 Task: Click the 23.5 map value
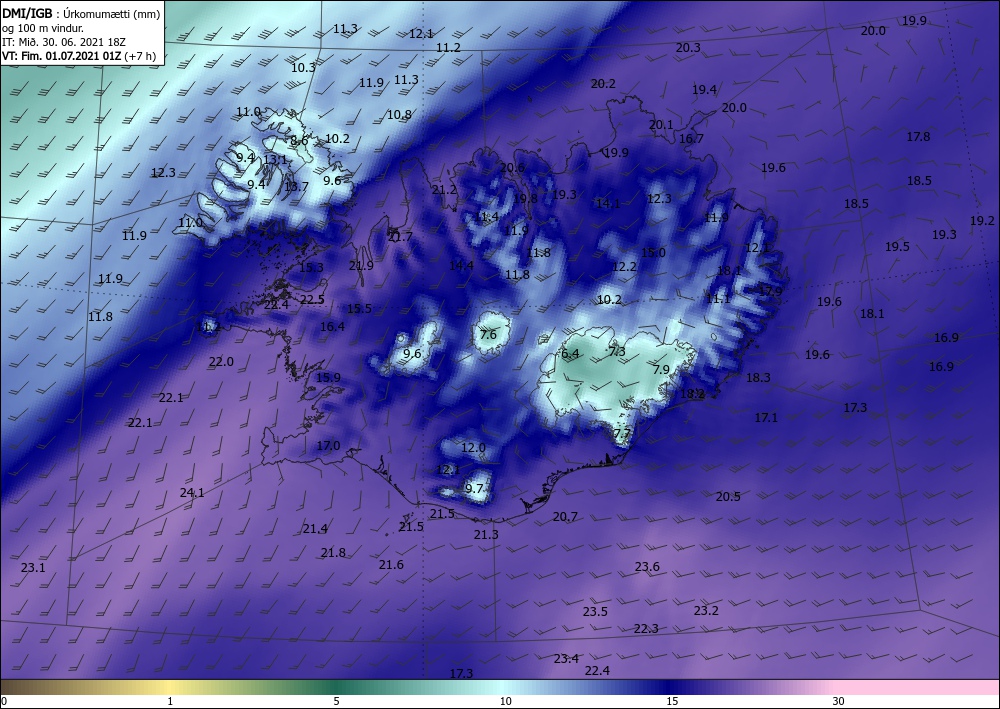click(x=595, y=611)
